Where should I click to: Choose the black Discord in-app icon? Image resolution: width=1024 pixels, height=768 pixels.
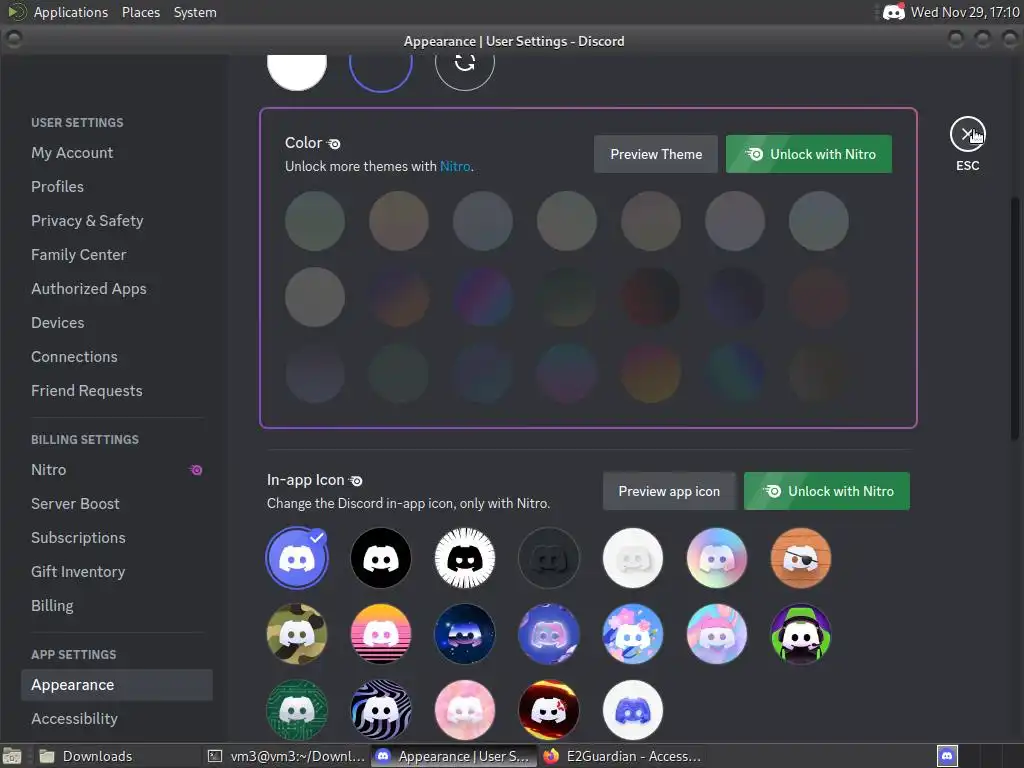click(x=381, y=558)
